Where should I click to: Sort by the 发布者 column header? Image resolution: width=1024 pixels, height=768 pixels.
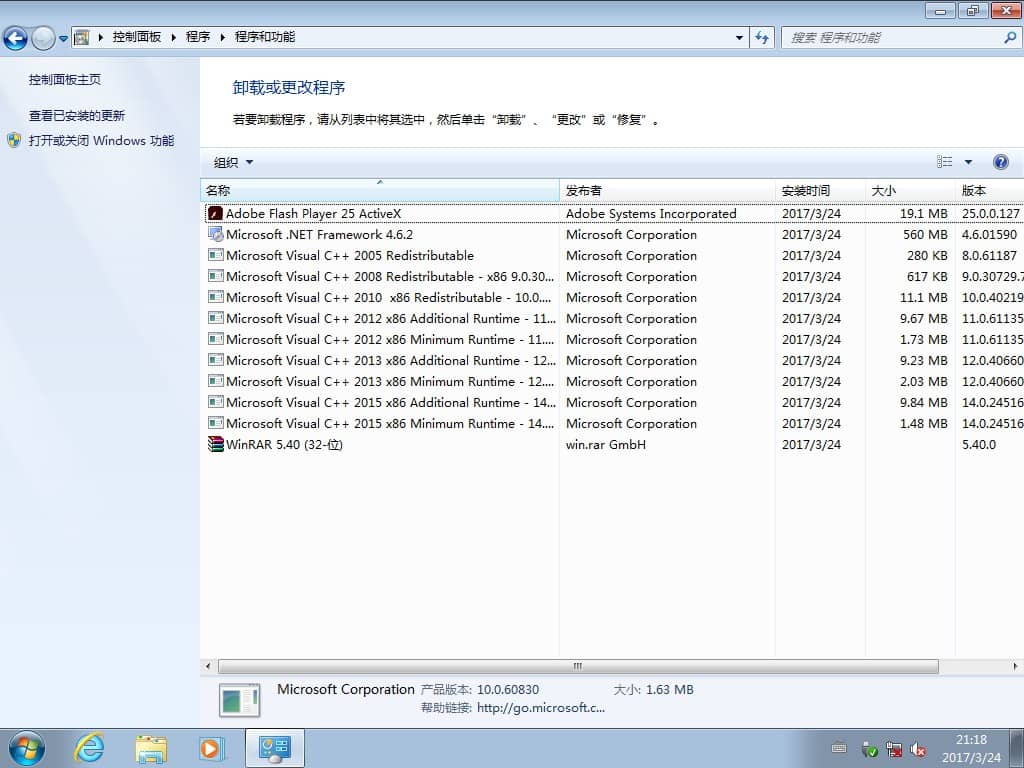(x=667, y=190)
